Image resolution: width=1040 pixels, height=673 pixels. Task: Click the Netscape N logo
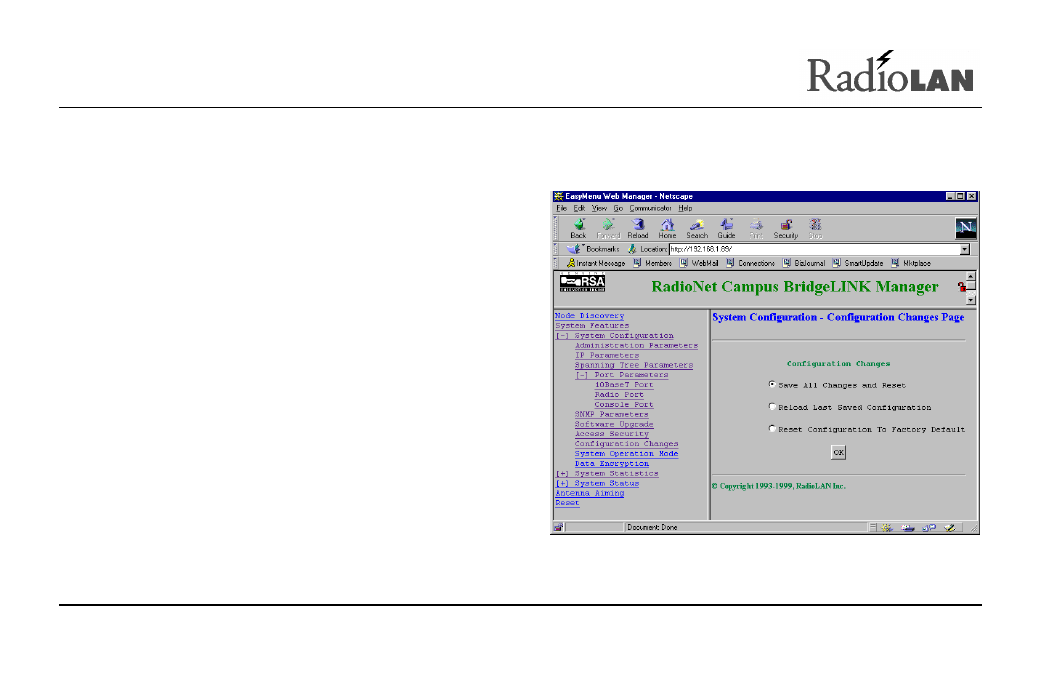coord(966,228)
